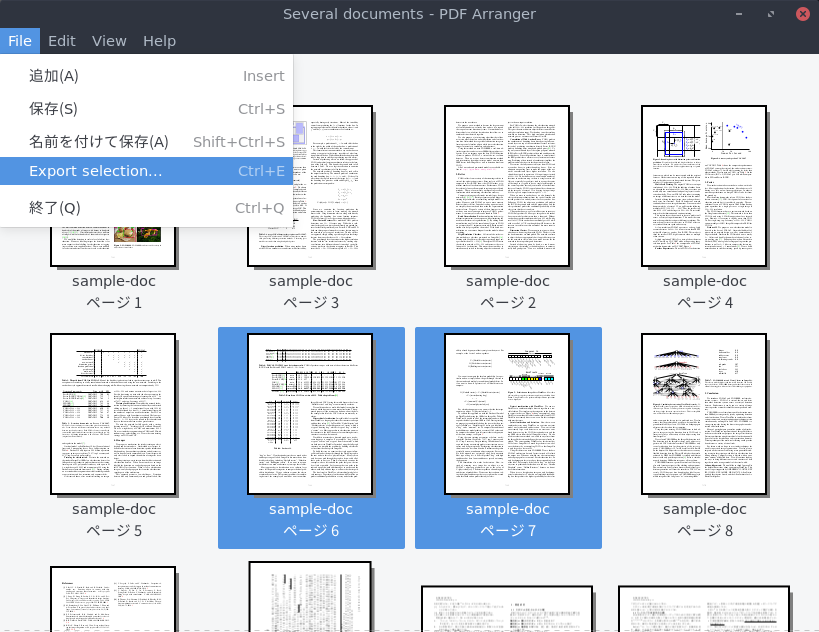
Task: Open the File menu
Action: point(20,41)
